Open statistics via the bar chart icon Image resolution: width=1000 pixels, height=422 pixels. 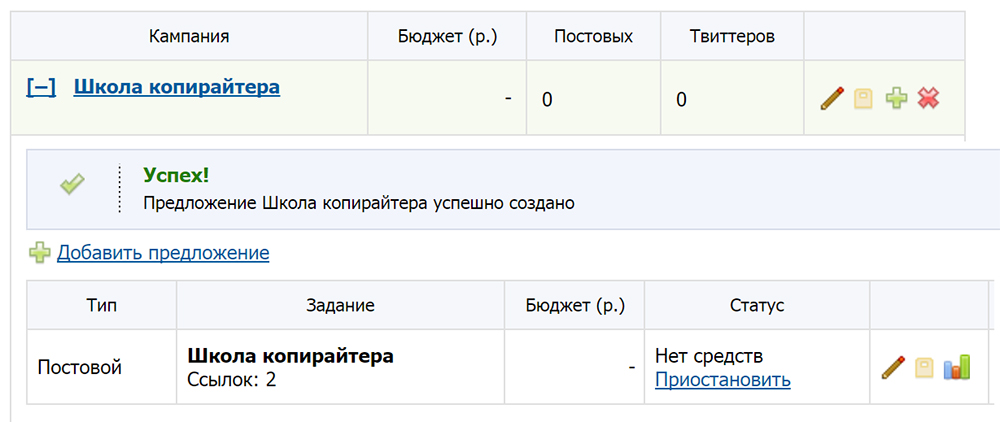tap(958, 367)
